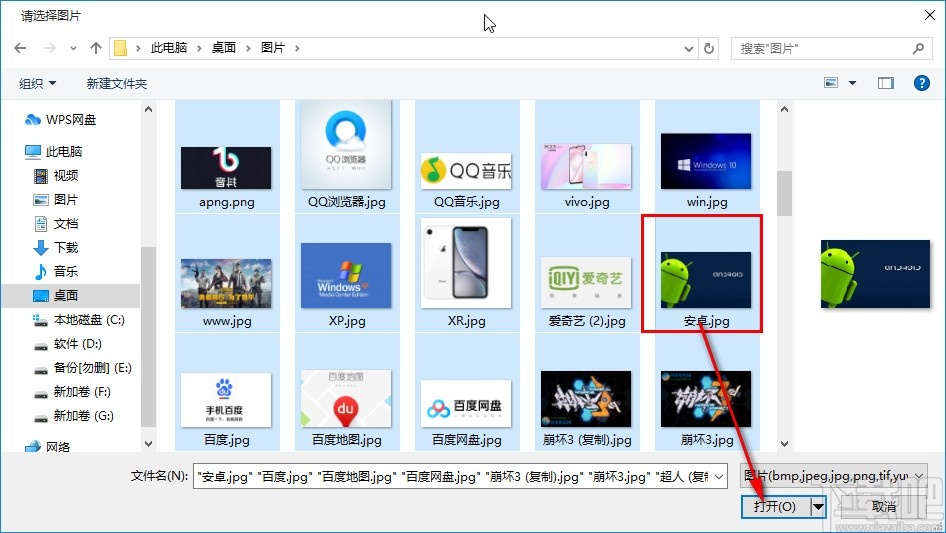Image resolution: width=946 pixels, height=533 pixels.
Task: Open the 视频 folder
Action: [x=56, y=176]
